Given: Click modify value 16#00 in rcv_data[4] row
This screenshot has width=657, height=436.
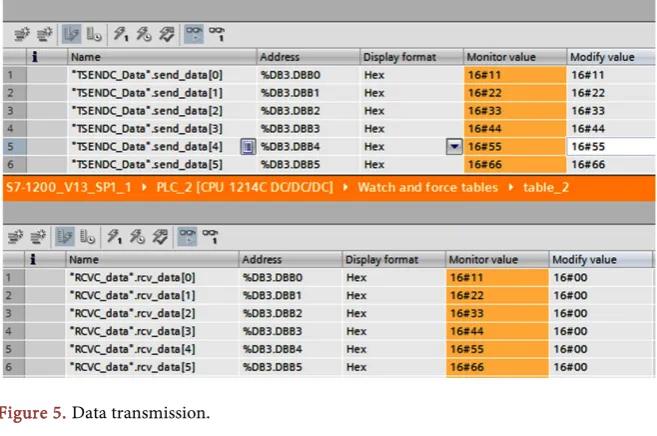Looking at the screenshot, I should click(x=600, y=349).
